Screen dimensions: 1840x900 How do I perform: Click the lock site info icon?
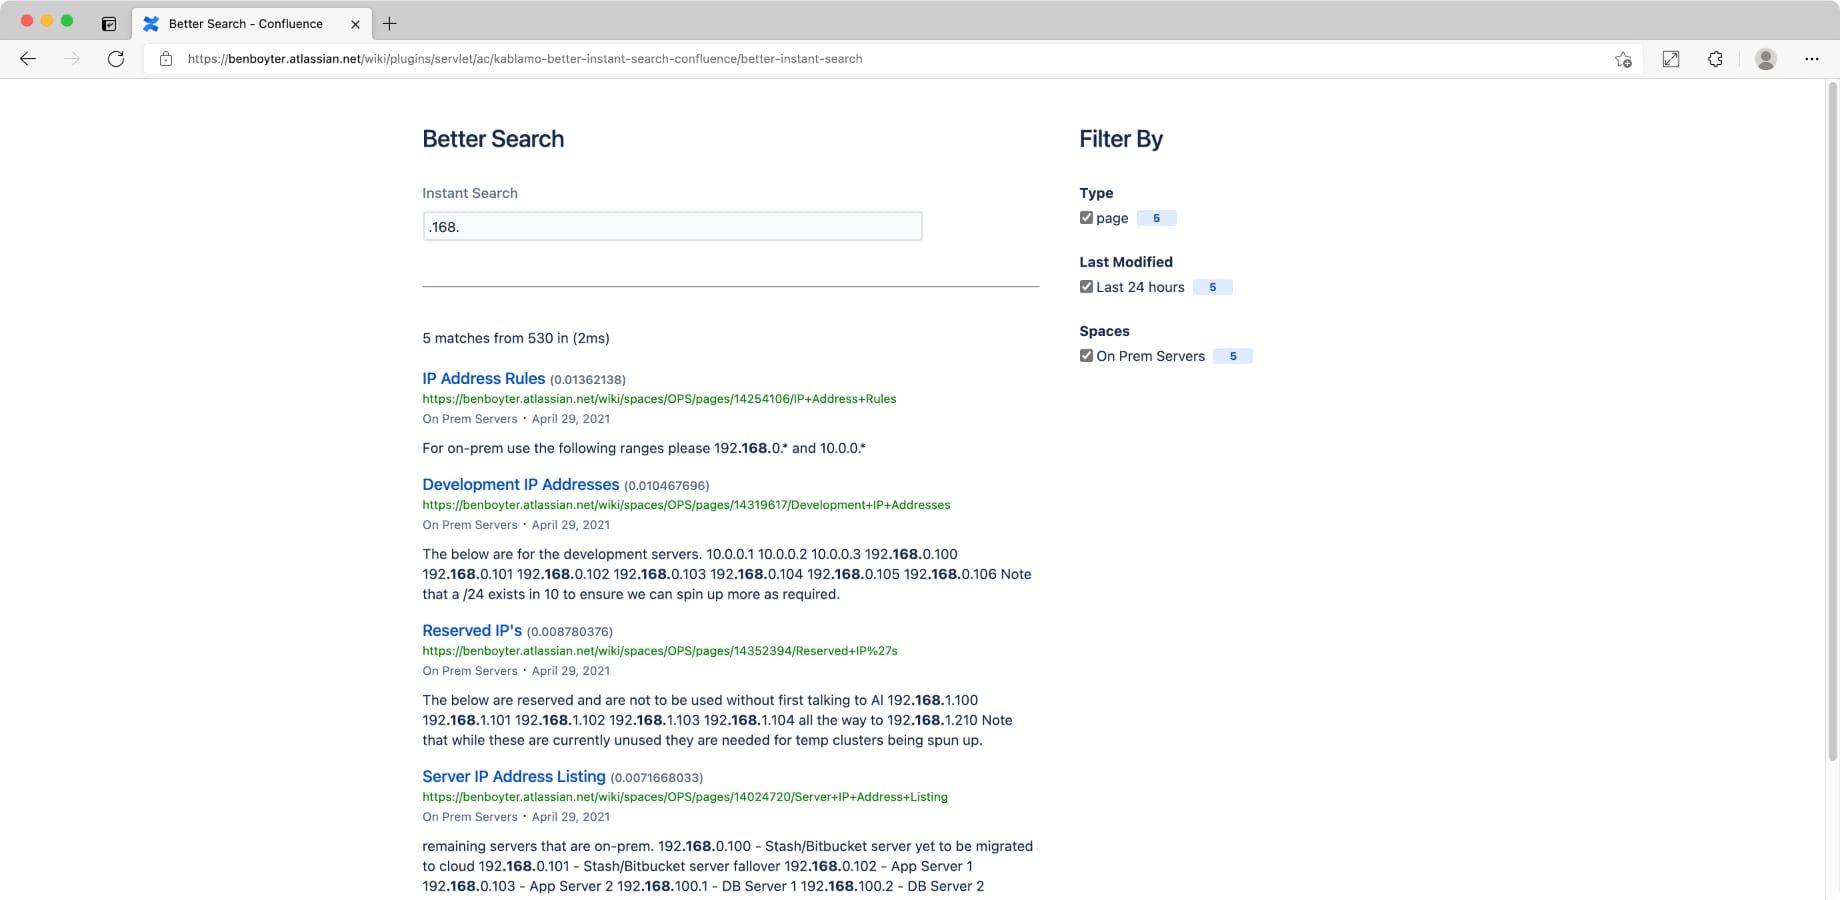pyautogui.click(x=166, y=59)
